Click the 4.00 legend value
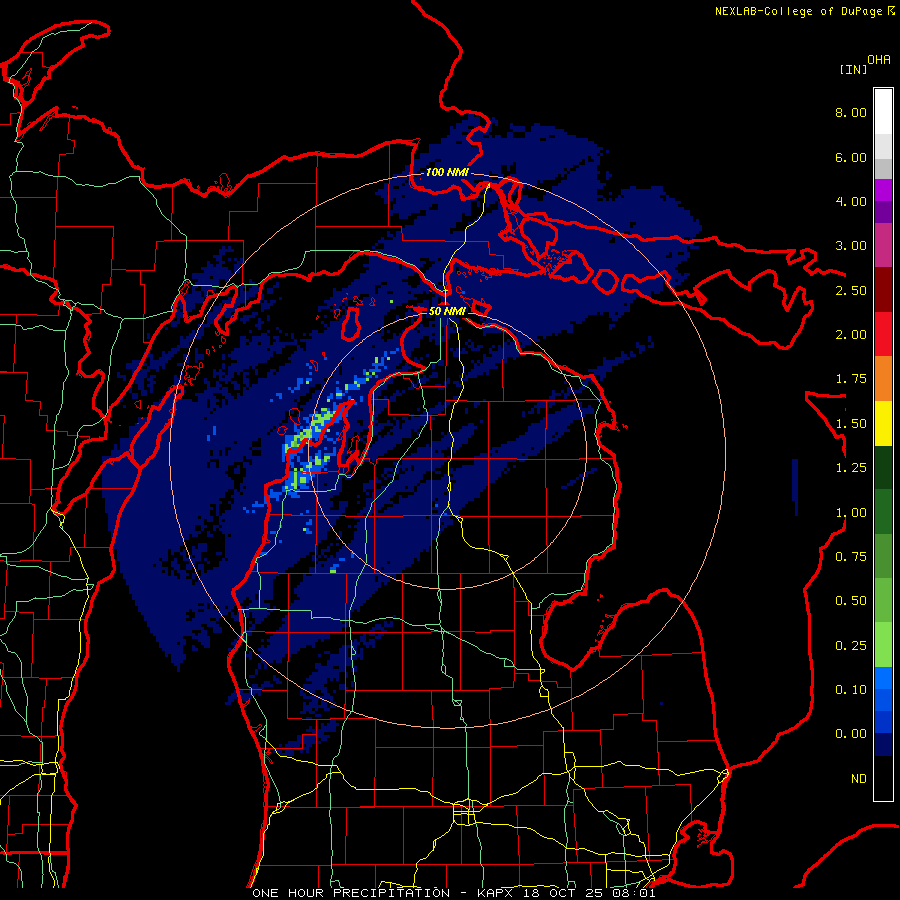Viewport: 900px width, 900px height. point(851,201)
